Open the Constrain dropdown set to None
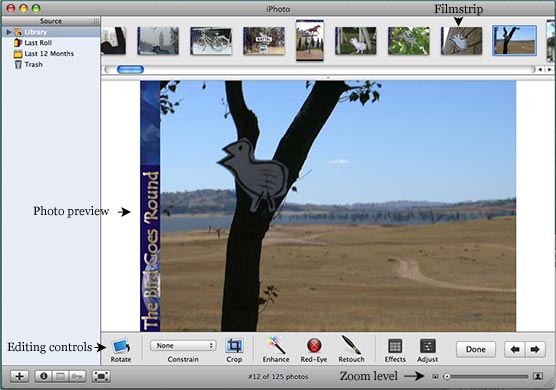This screenshot has width=556, height=390. 183,346
